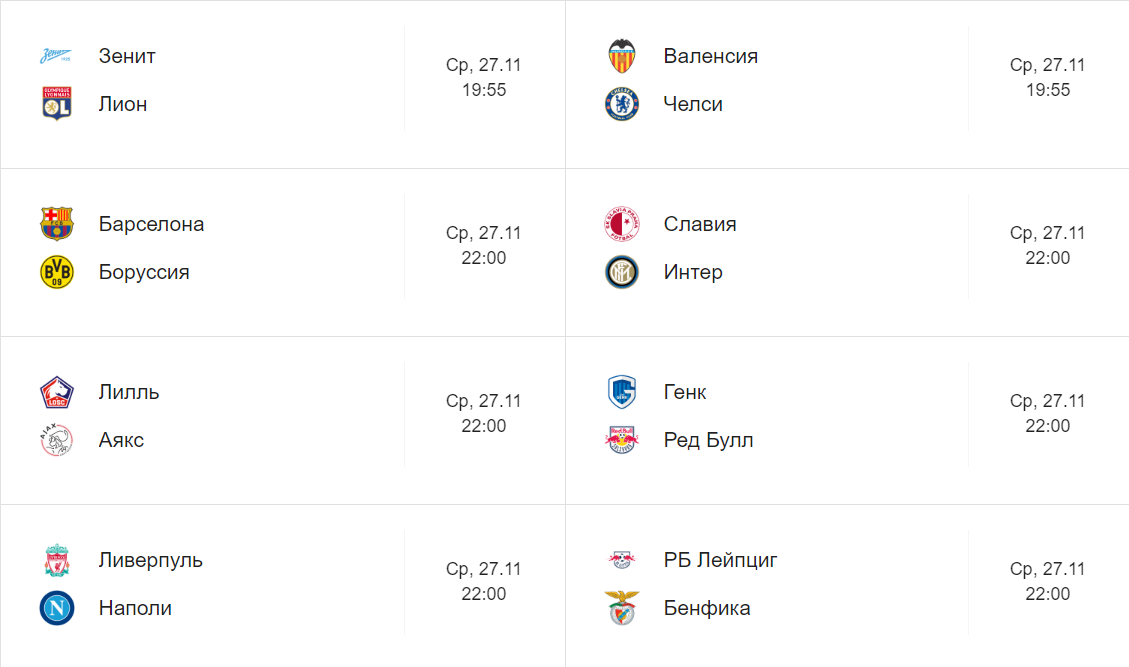Image resolution: width=1129 pixels, height=667 pixels.
Task: Select the Slavia Praha round emblem
Action: pyautogui.click(x=621, y=223)
